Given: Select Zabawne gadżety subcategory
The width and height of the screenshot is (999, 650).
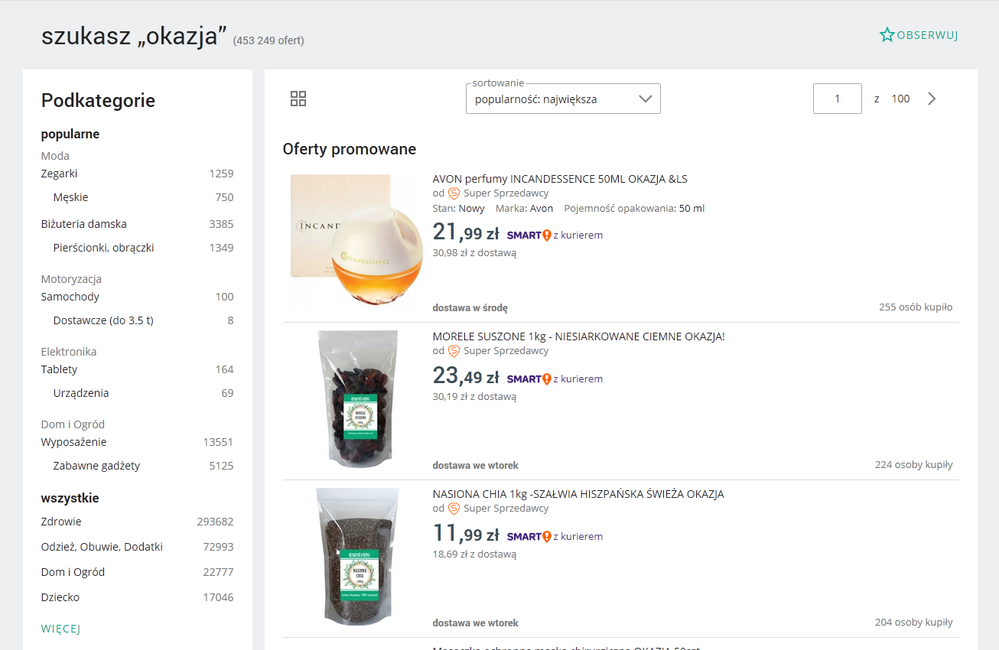Looking at the screenshot, I should point(97,466).
